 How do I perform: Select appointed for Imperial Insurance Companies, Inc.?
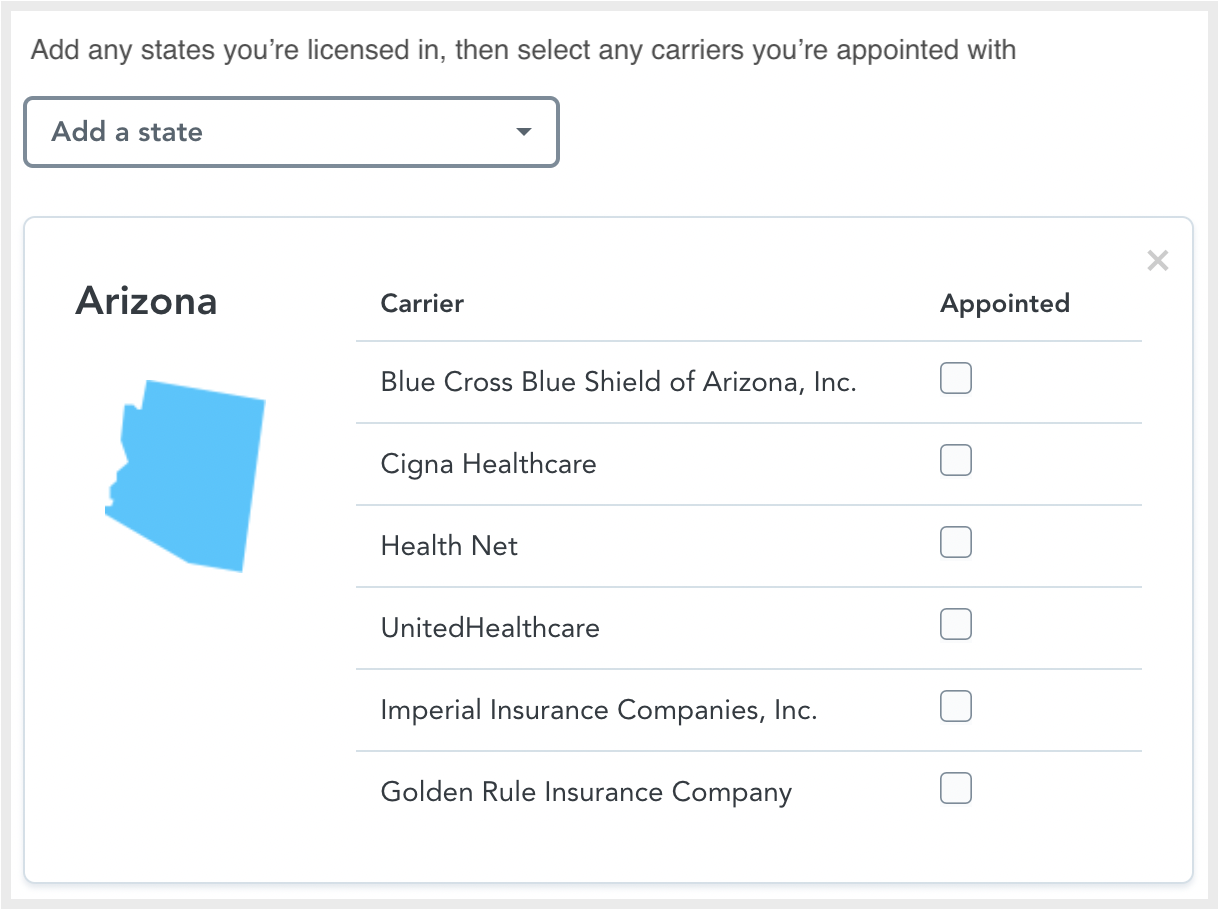[955, 706]
